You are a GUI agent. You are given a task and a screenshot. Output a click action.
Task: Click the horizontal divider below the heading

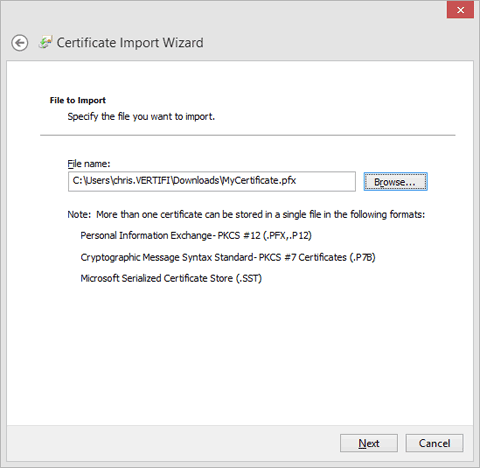coord(248,135)
